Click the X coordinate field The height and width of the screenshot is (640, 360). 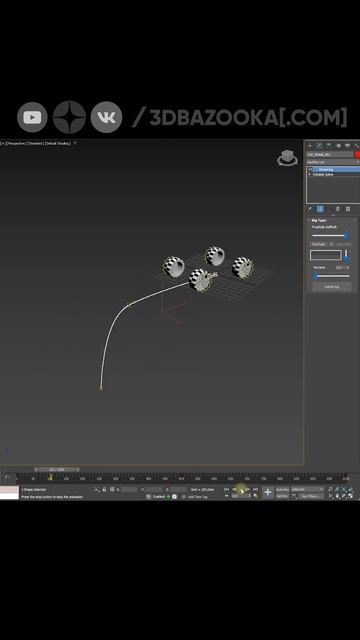click(x=129, y=490)
